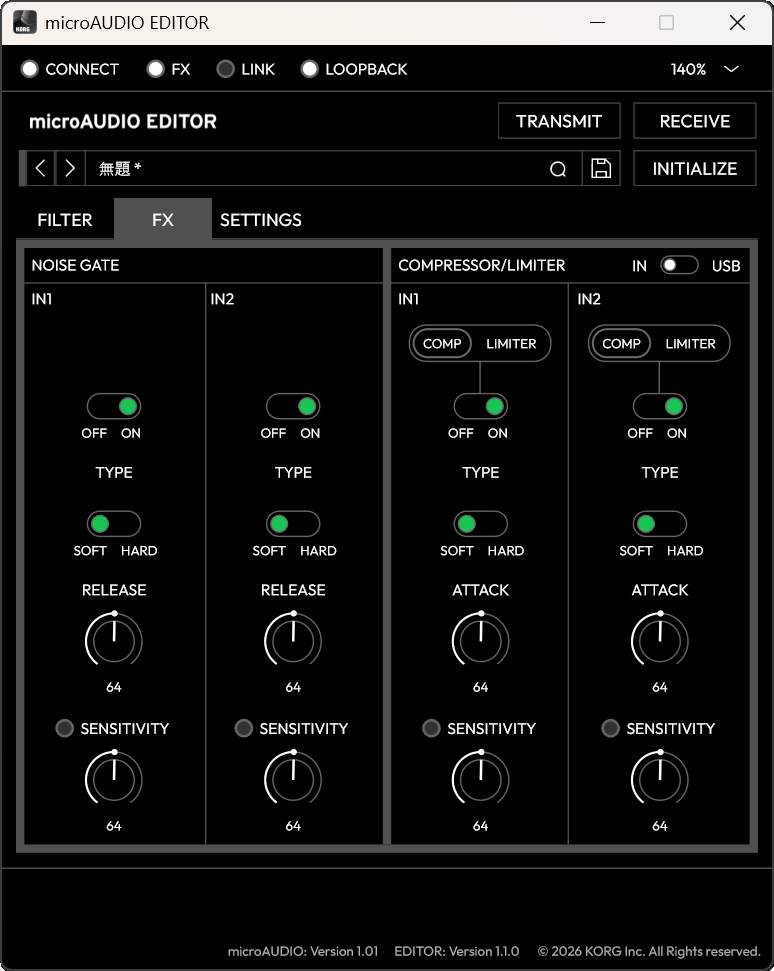Click the FX status indicator at top
Viewport: 774px width, 971px height.
tap(155, 69)
